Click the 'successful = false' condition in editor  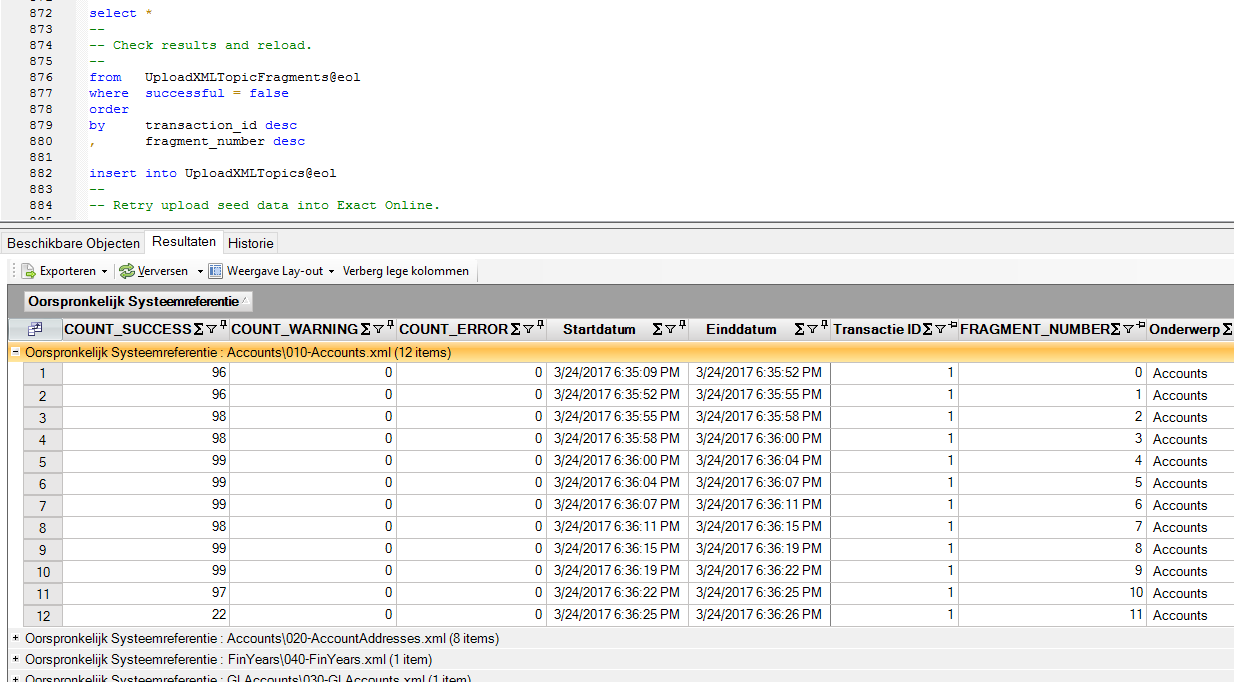tap(217, 93)
